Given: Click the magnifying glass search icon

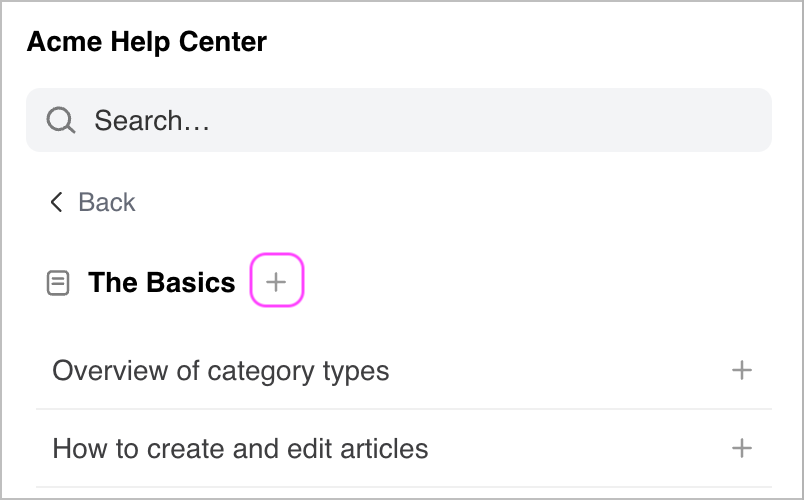Looking at the screenshot, I should coord(61,120).
